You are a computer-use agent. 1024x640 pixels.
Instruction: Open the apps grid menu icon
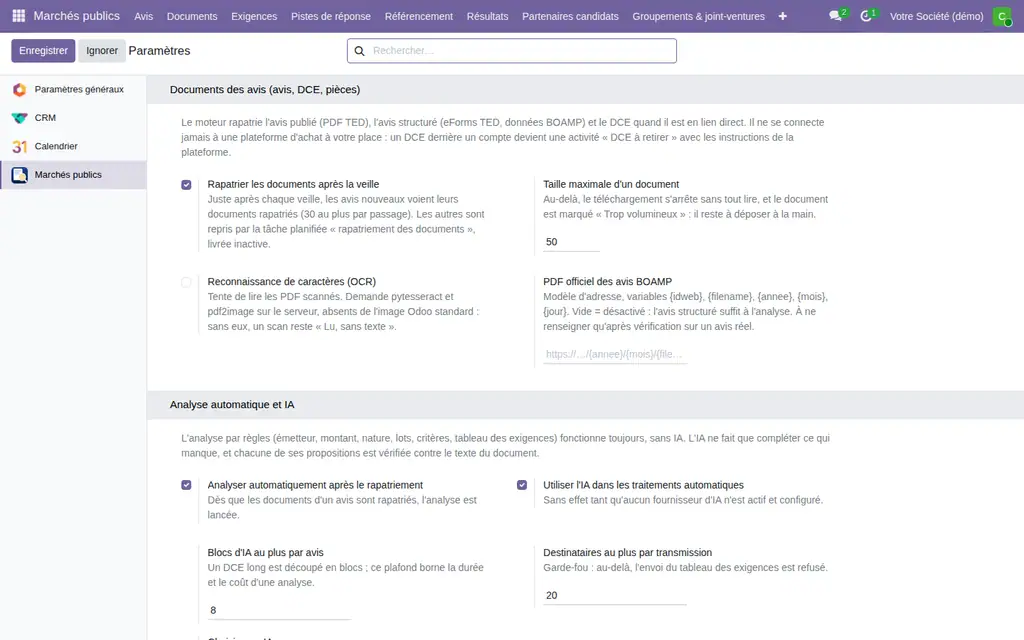[x=18, y=16]
